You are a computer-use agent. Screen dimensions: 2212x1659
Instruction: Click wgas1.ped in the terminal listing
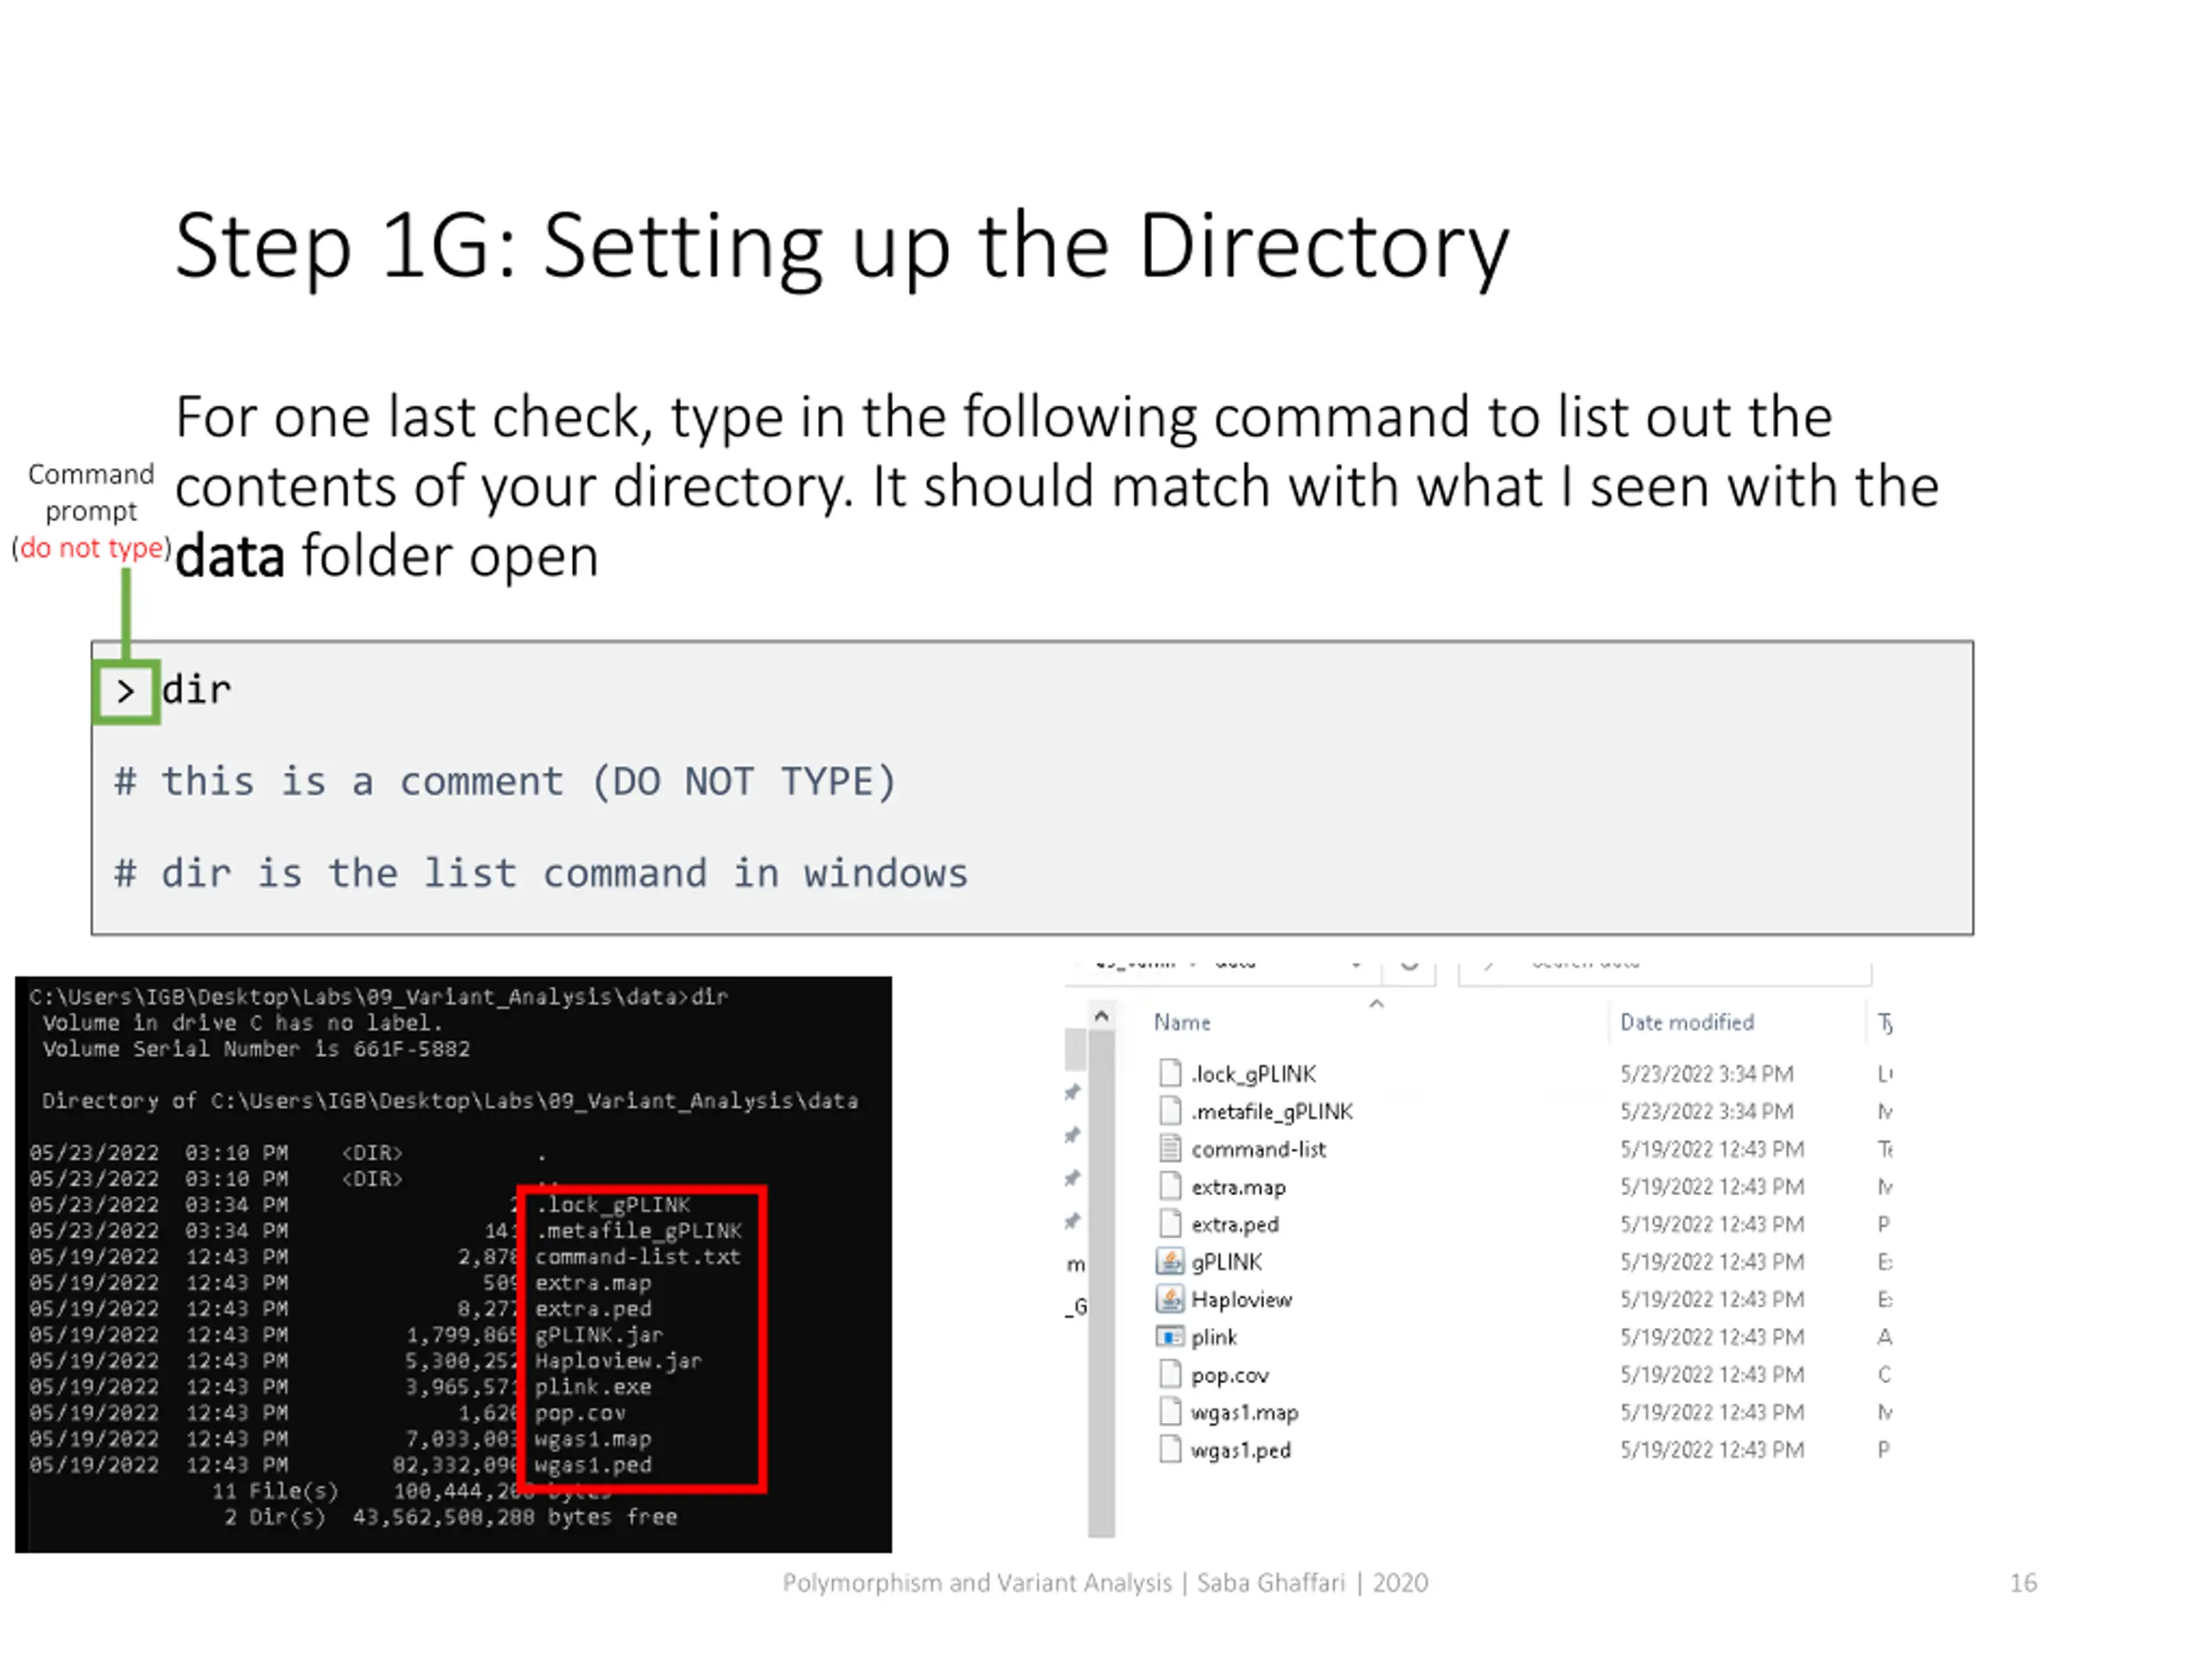click(x=593, y=1464)
